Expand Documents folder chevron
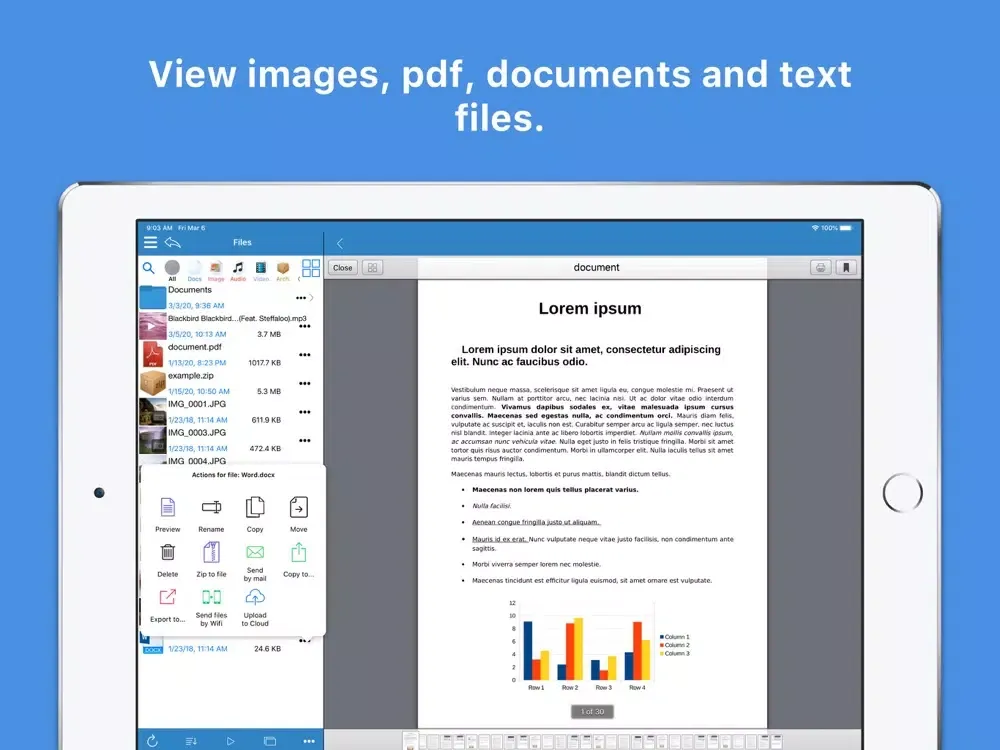 click(x=312, y=298)
